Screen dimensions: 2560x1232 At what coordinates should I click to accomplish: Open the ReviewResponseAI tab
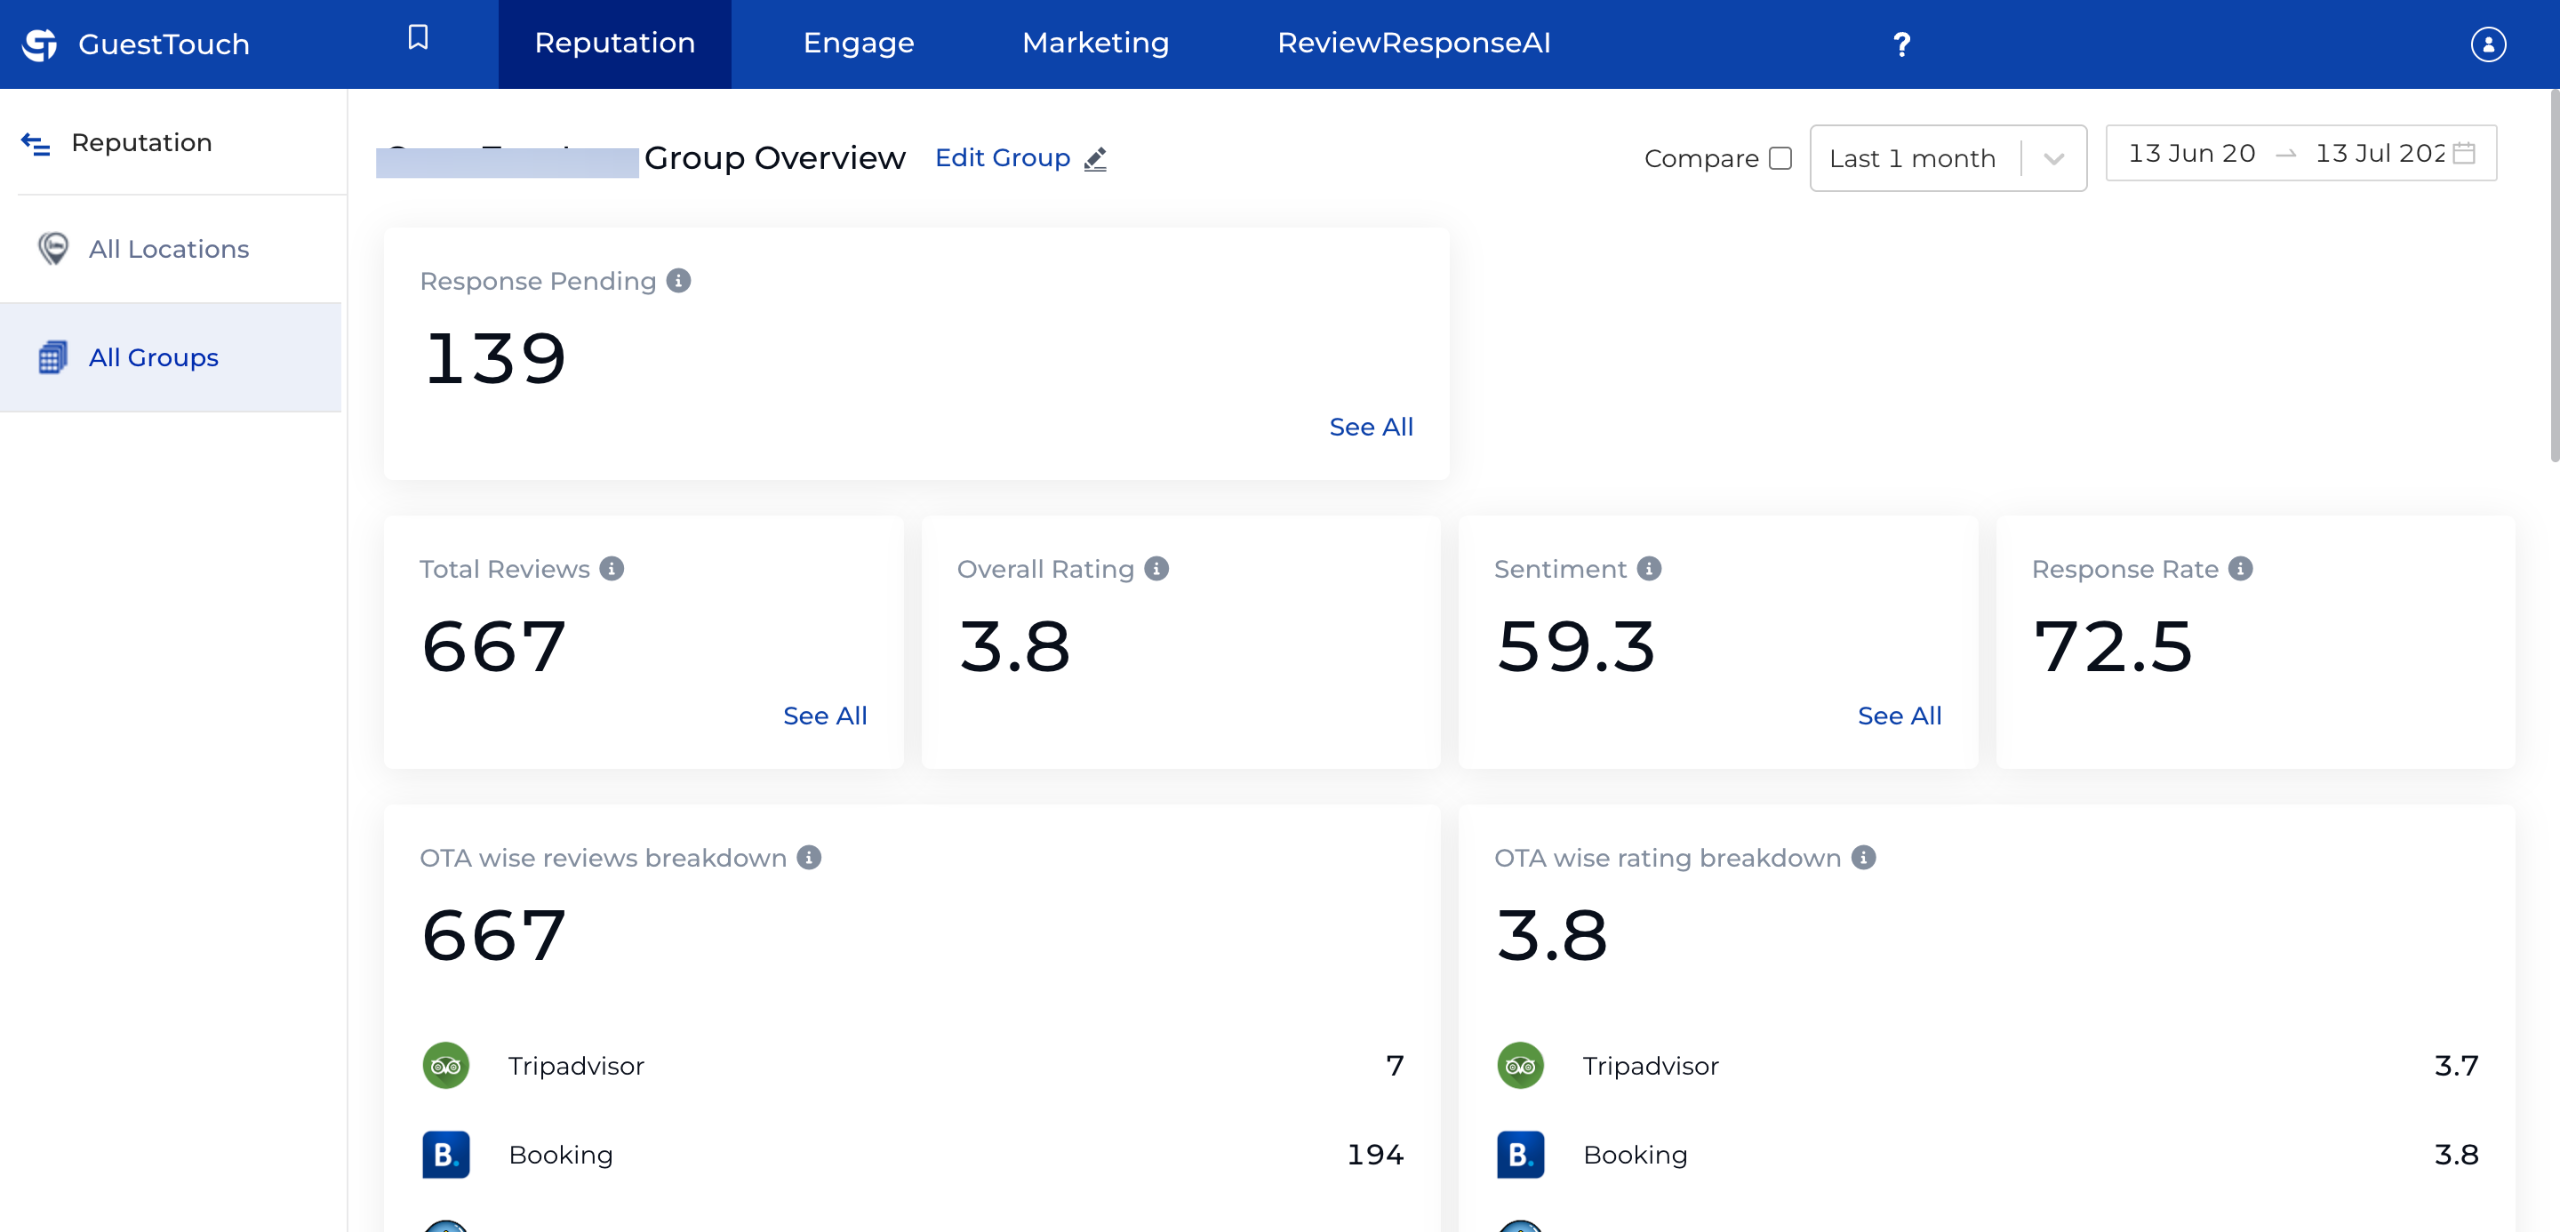(1413, 44)
